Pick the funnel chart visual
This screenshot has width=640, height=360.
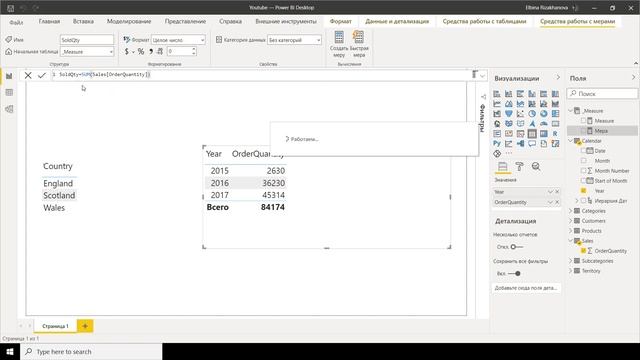pos(509,114)
